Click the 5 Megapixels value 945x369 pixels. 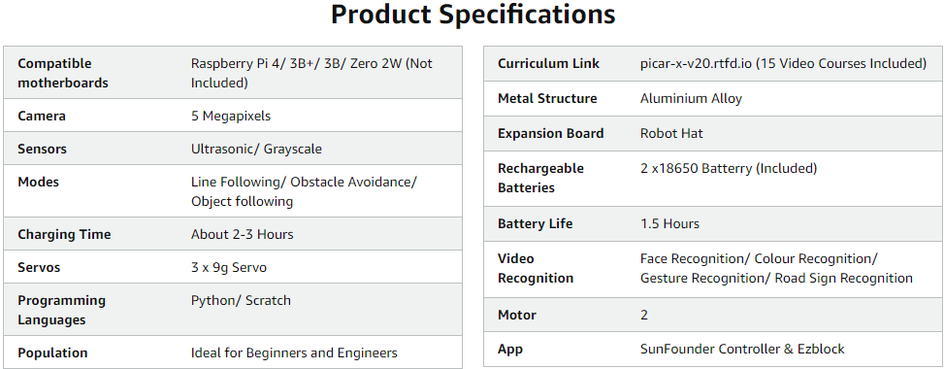pyautogui.click(x=231, y=116)
